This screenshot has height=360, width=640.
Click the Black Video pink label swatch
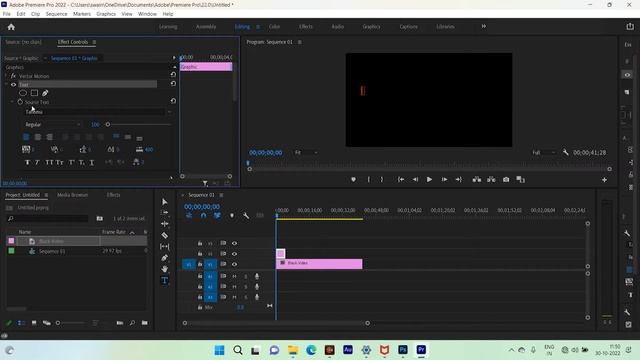pyautogui.click(x=11, y=241)
